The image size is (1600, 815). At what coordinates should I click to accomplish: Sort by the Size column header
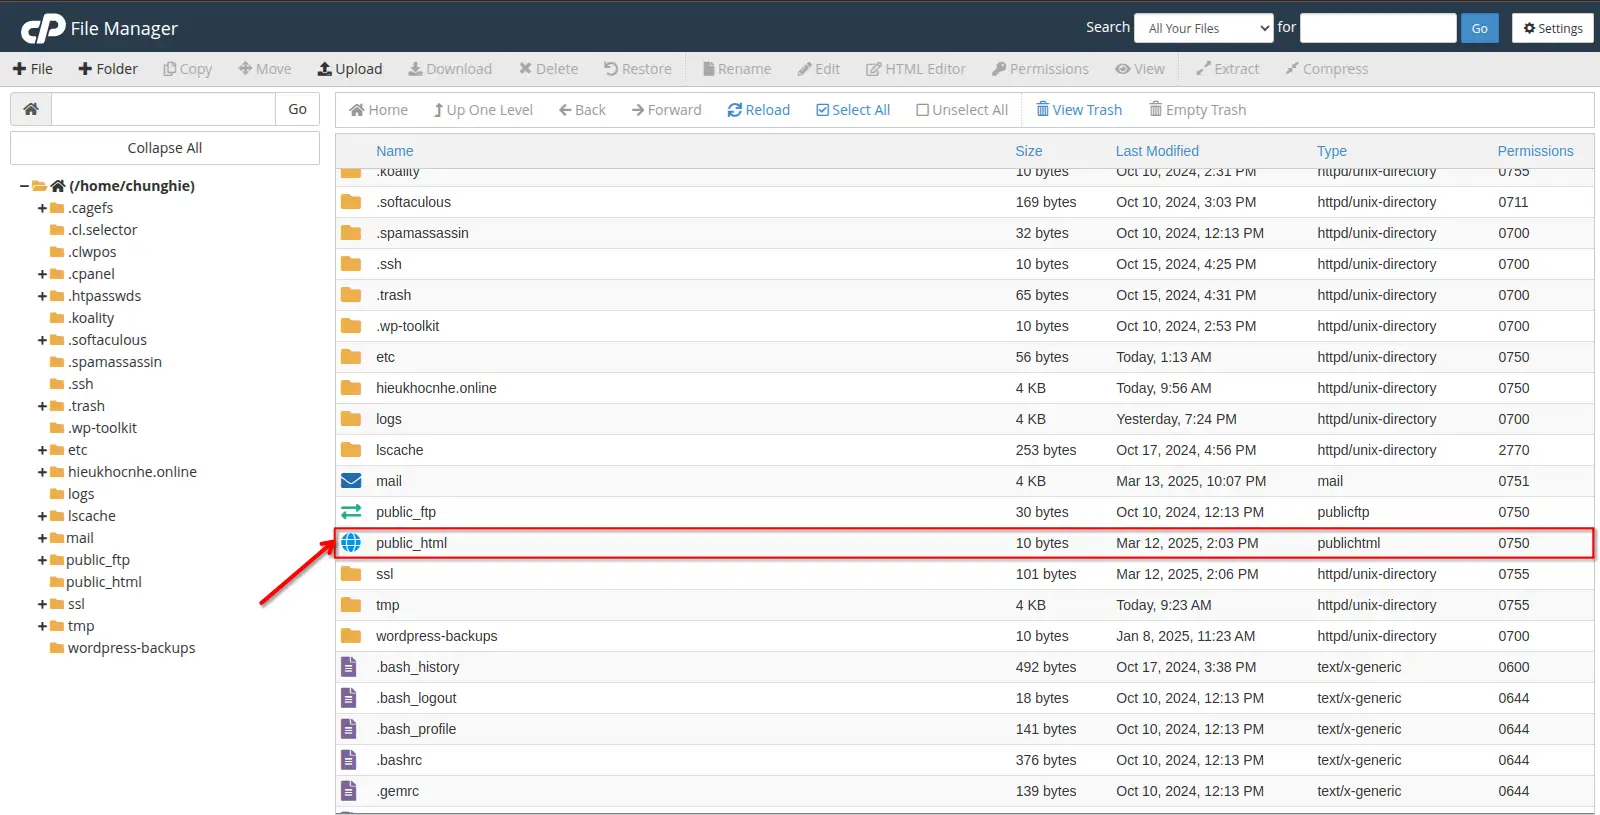[1028, 151]
